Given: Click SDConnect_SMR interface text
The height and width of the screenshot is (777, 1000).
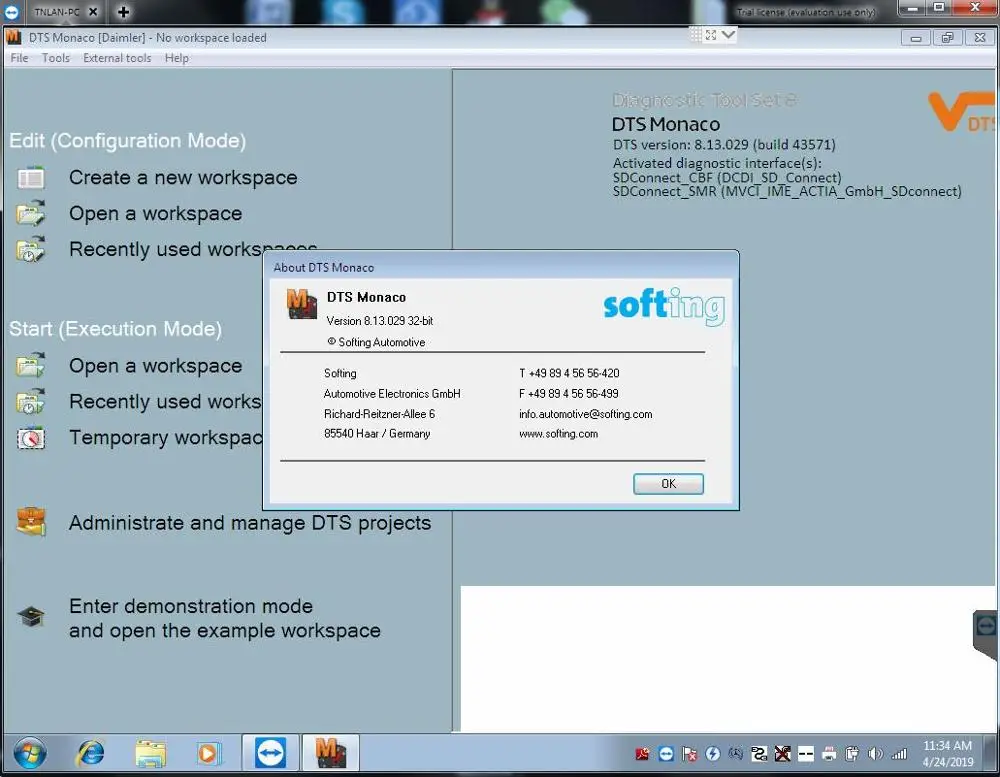Looking at the screenshot, I should tap(787, 191).
